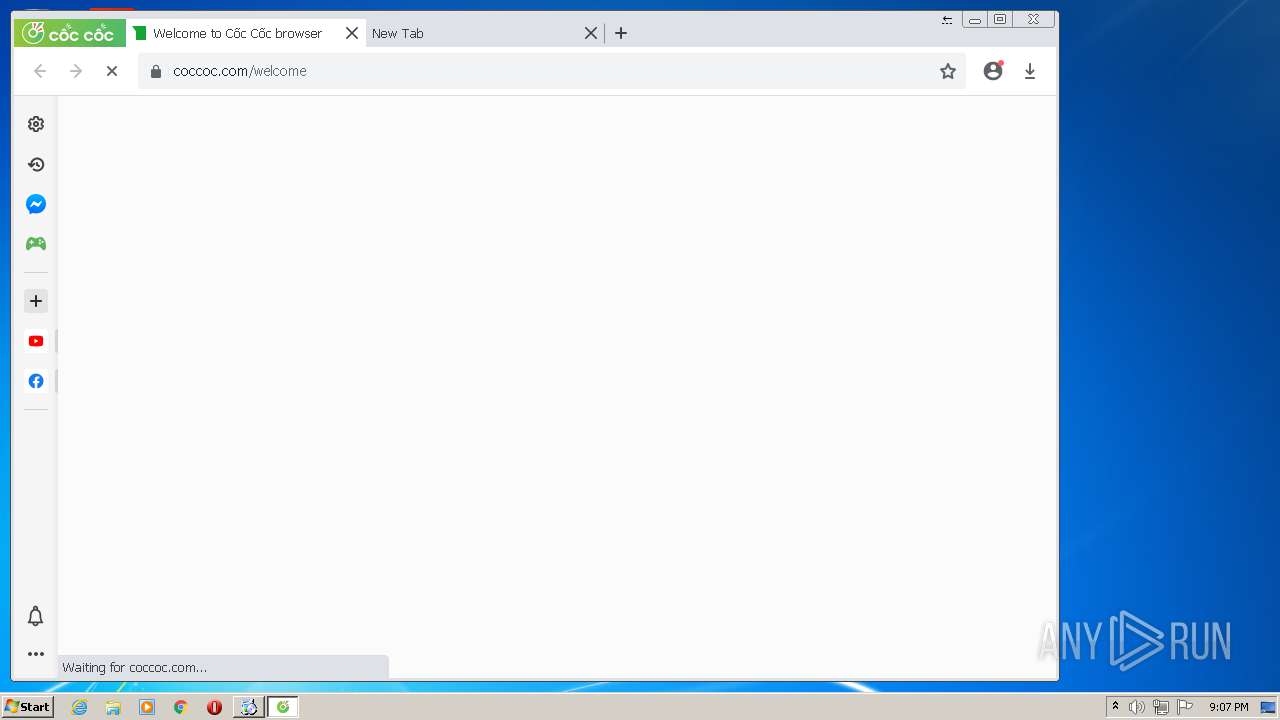Switch to Welcome to Cốc Cốc browser tab
Image resolution: width=1280 pixels, height=720 pixels.
(237, 33)
